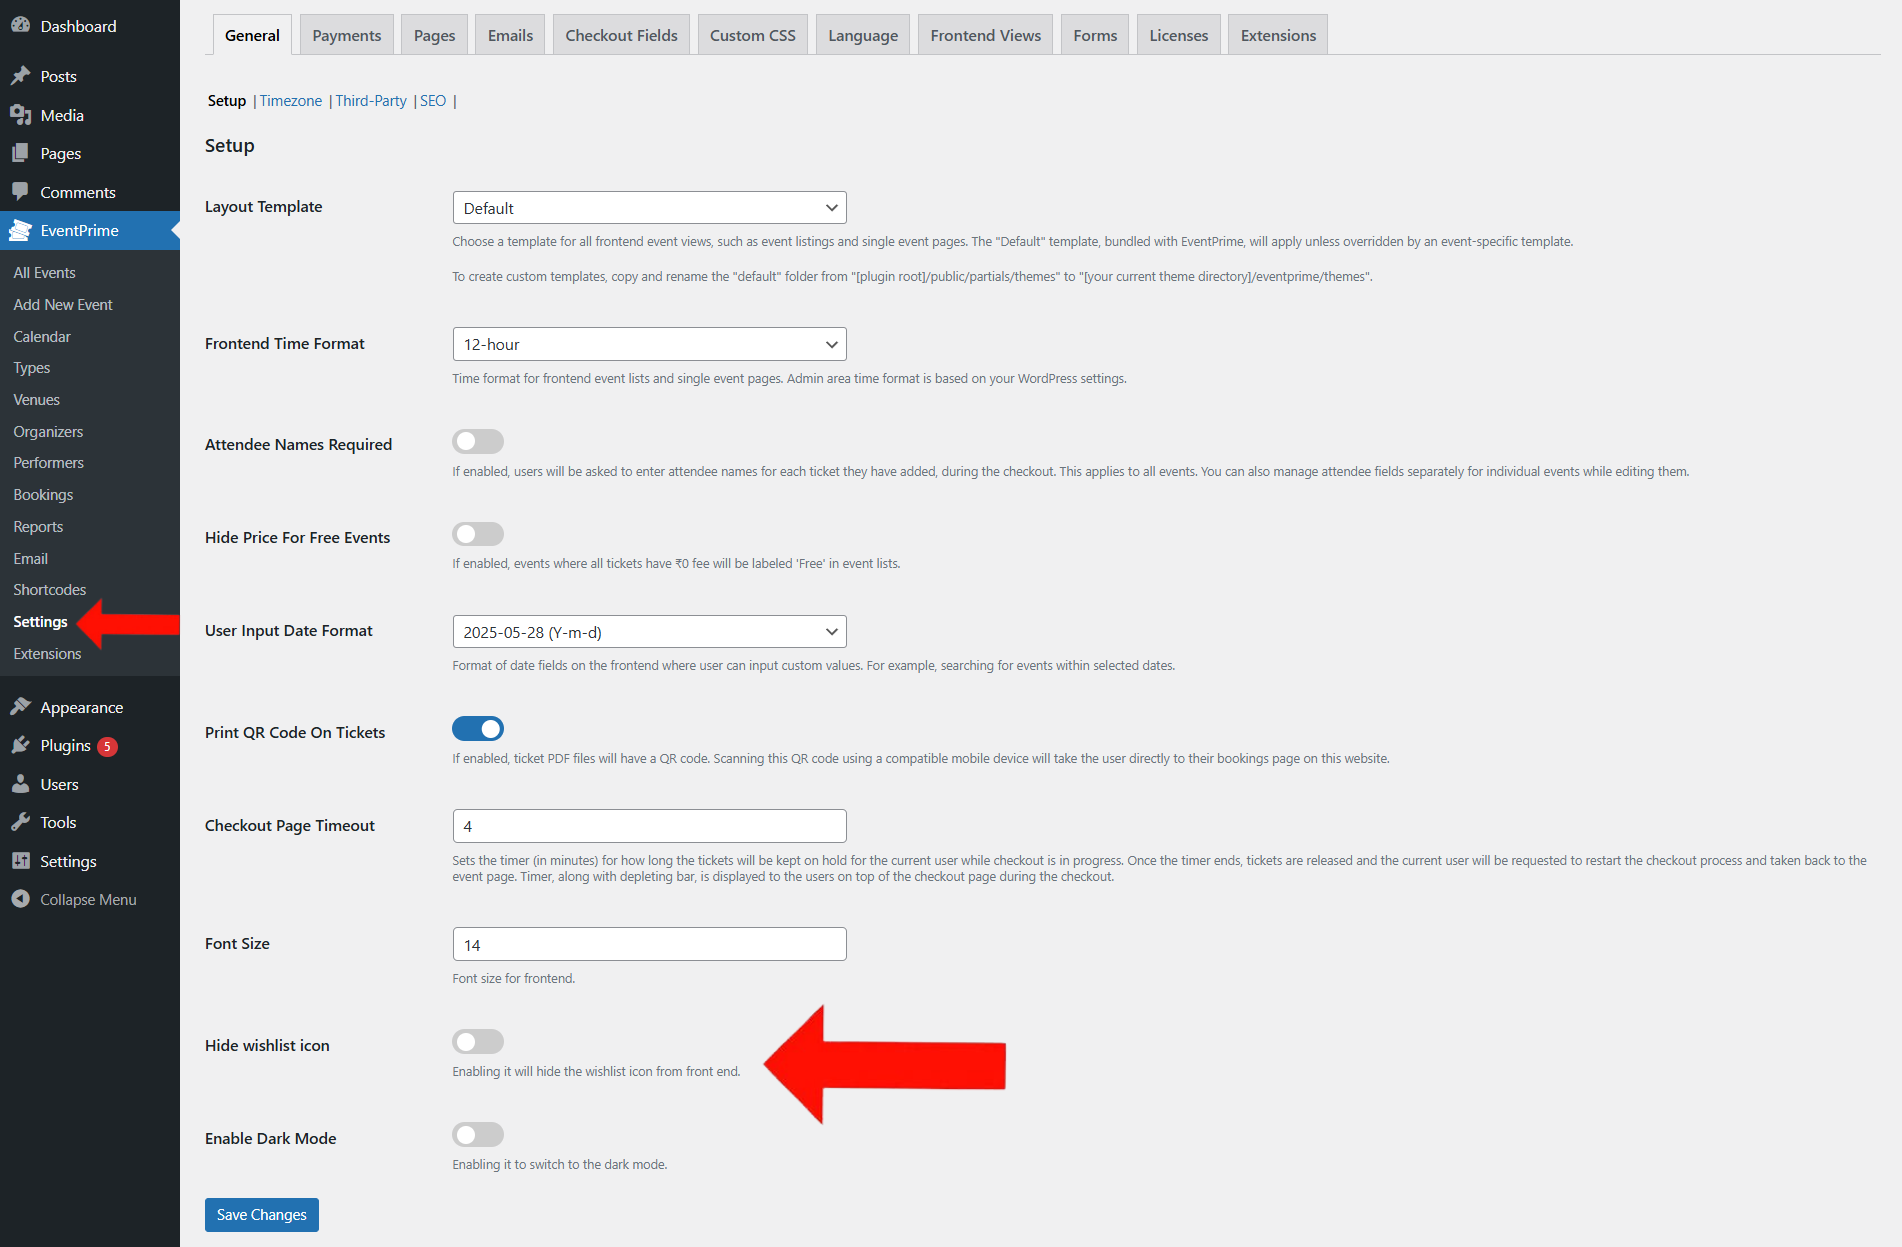Click the Users person icon

click(x=20, y=784)
